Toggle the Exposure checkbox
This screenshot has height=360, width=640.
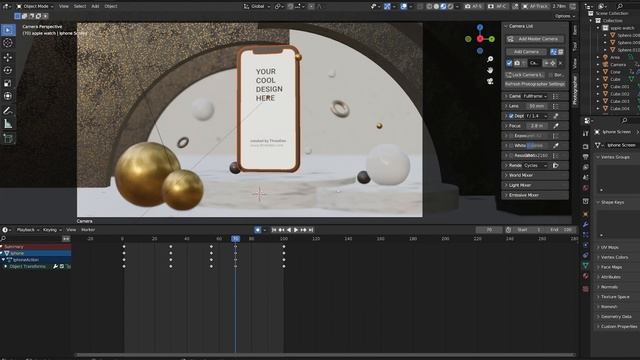coord(511,136)
